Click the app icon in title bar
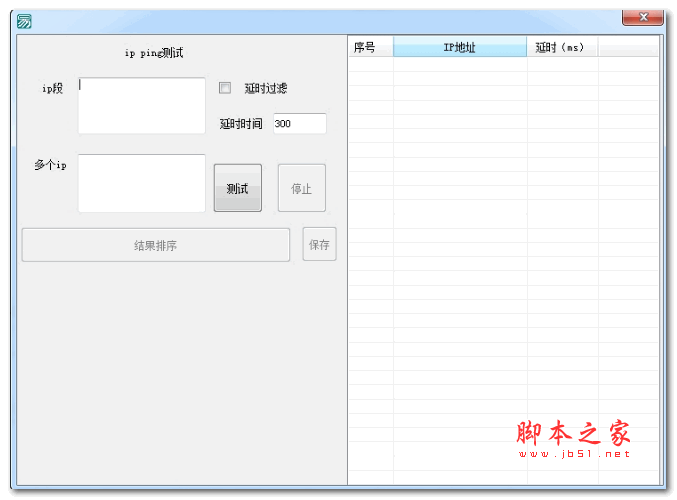Screen dimensions: 677x500 point(24,21)
